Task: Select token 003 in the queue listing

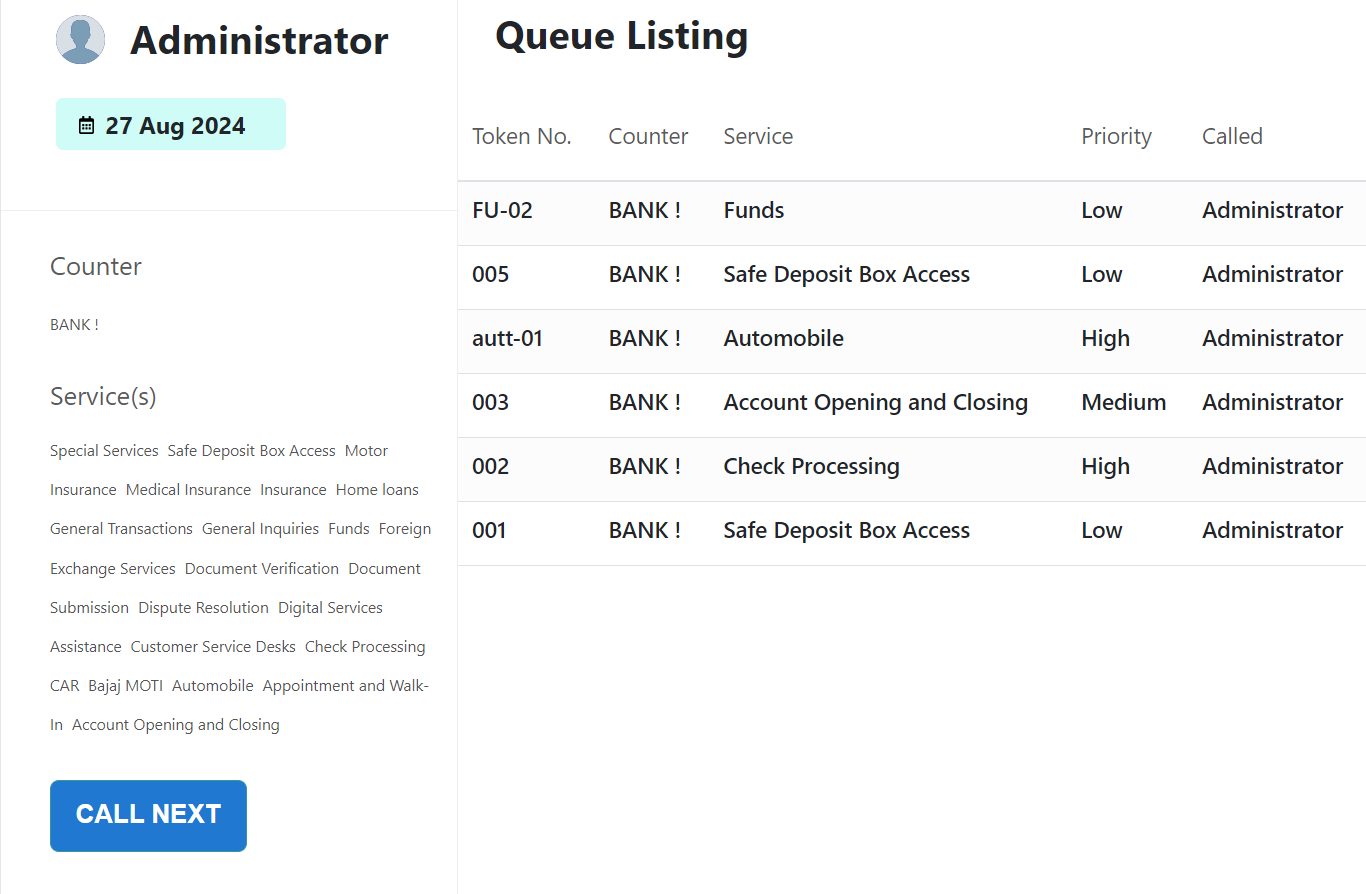Action: (x=491, y=403)
